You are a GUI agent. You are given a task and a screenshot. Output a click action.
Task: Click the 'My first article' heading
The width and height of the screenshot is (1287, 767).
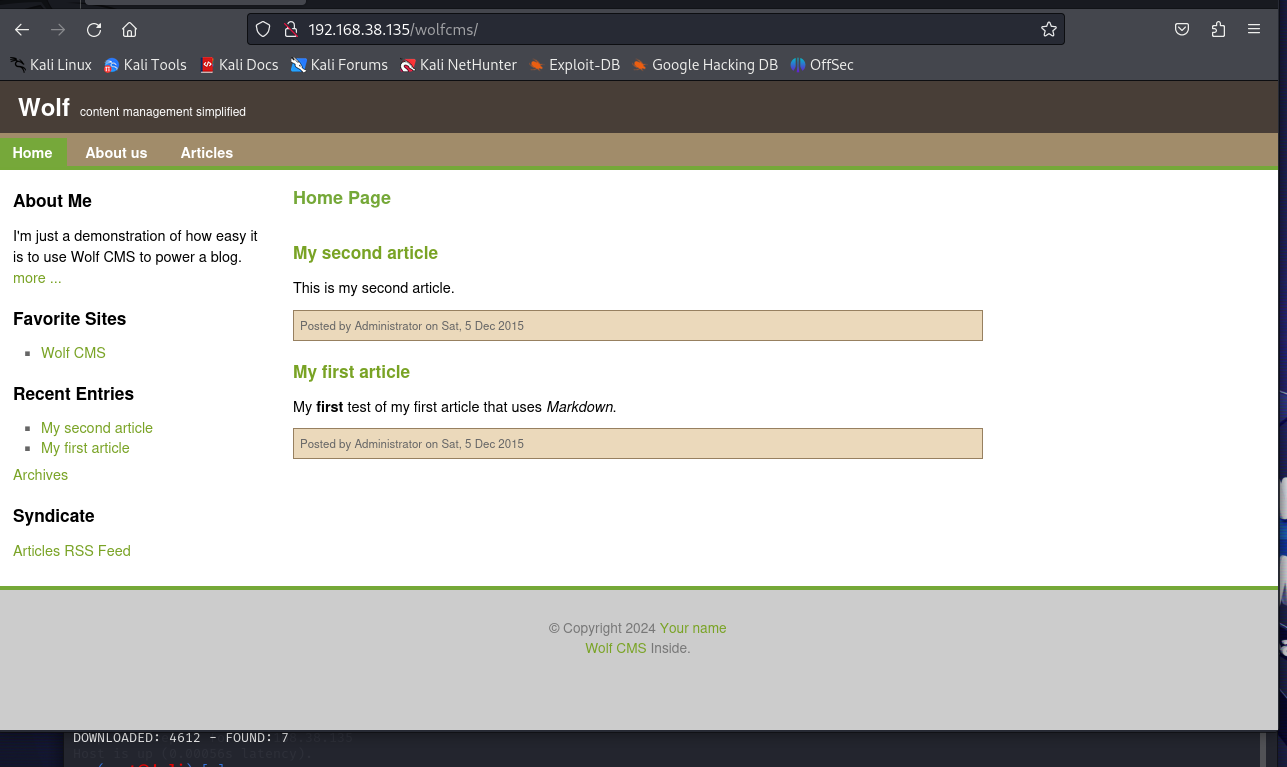tap(351, 372)
